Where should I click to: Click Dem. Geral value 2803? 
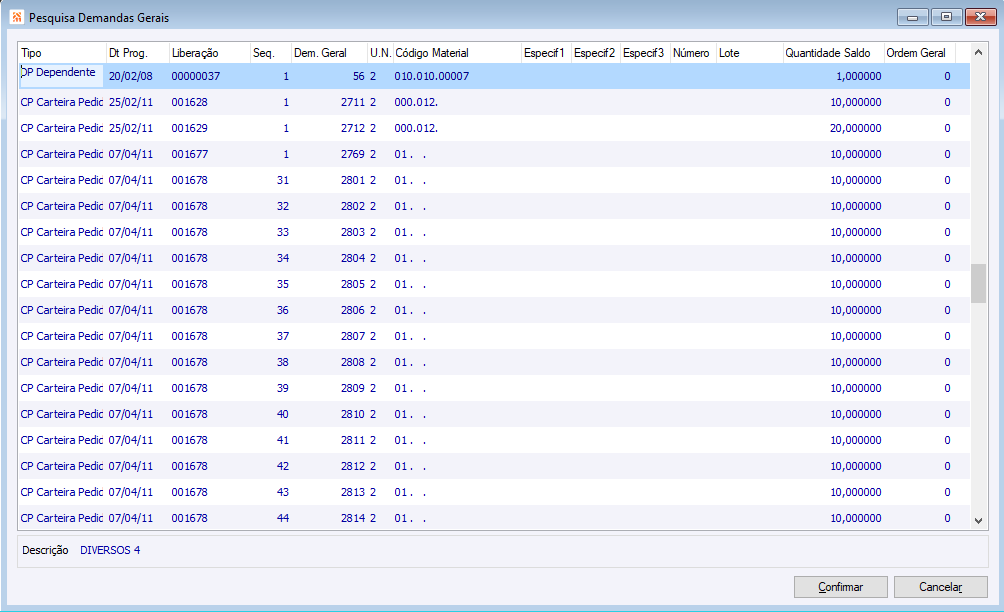pyautogui.click(x=353, y=232)
